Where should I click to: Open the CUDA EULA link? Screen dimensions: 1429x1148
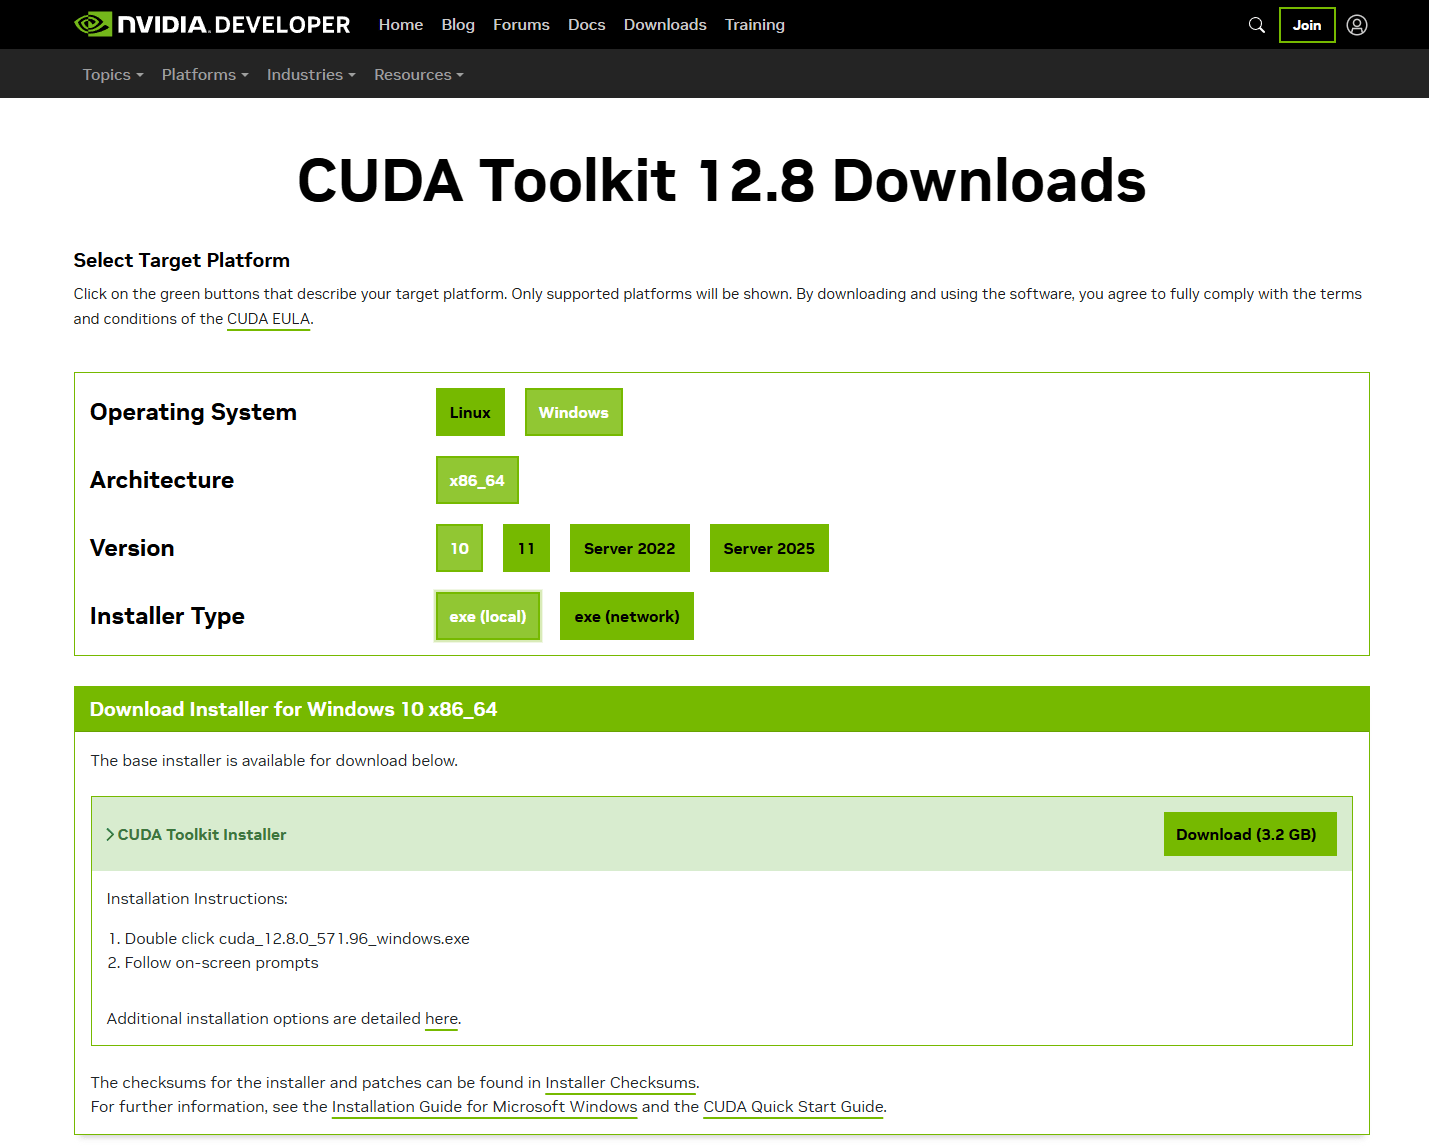tap(268, 319)
